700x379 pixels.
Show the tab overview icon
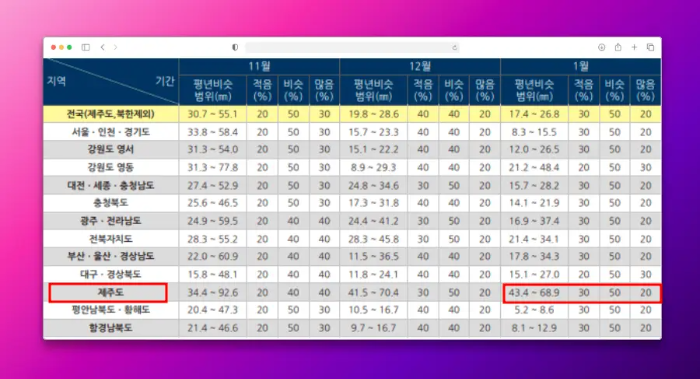650,47
